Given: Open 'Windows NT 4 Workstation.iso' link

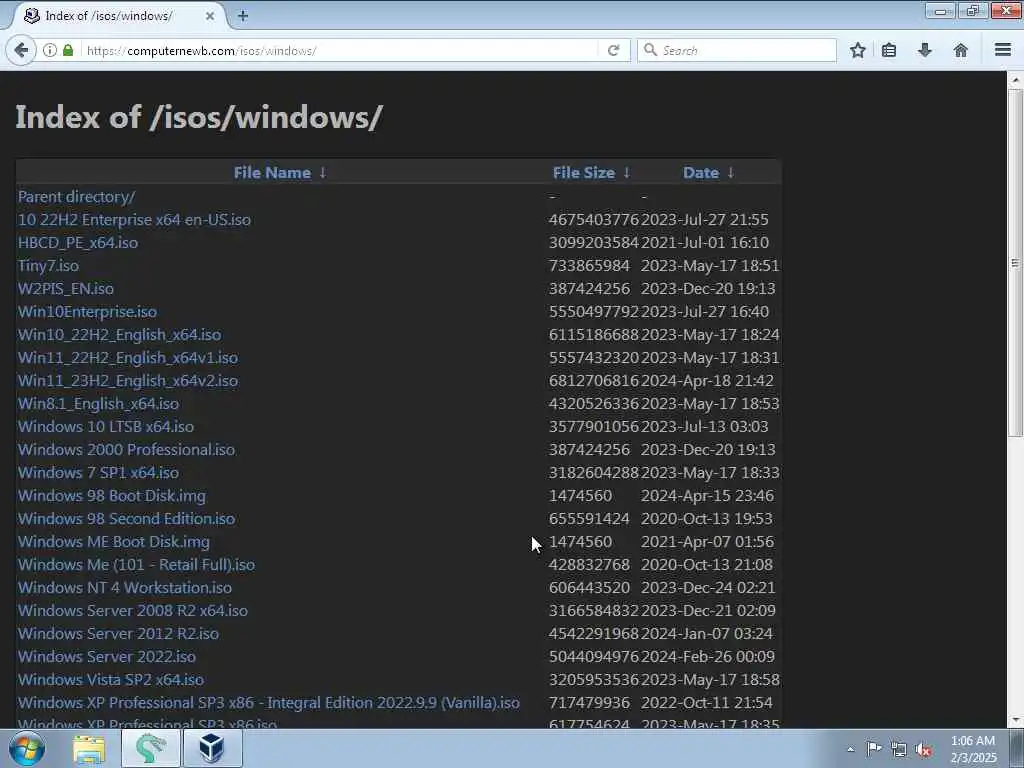Looking at the screenshot, I should (x=125, y=587).
